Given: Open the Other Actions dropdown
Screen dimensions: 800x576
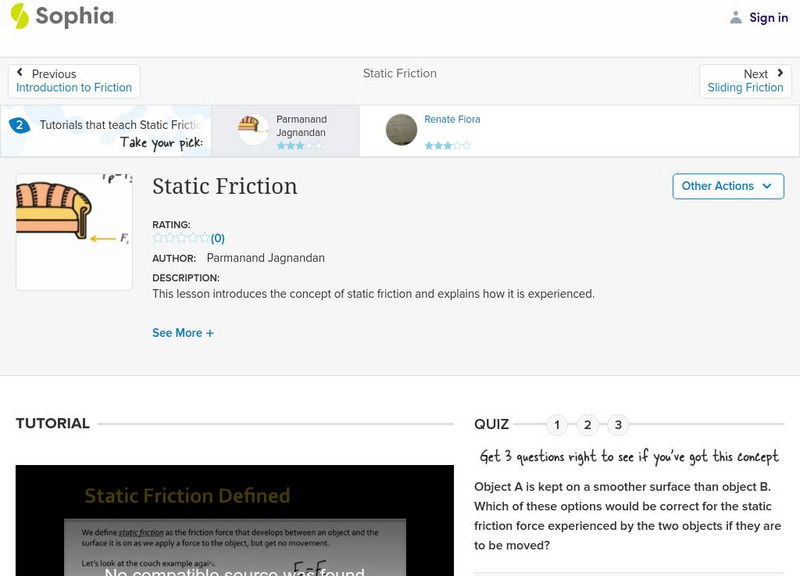Looking at the screenshot, I should [728, 186].
